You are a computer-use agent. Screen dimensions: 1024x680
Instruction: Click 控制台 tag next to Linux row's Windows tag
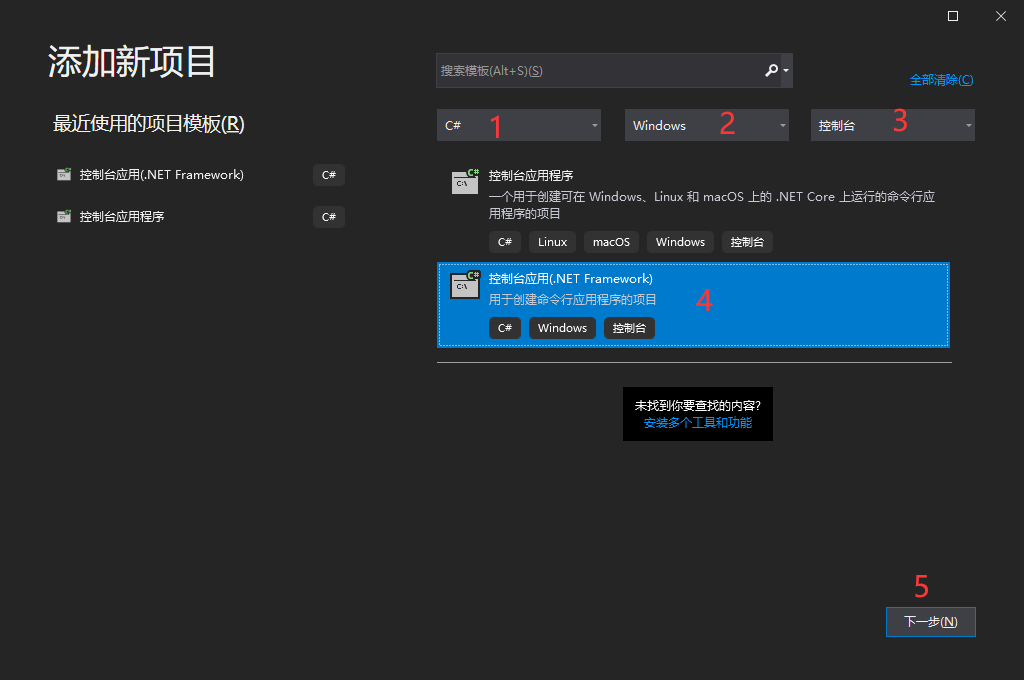747,242
